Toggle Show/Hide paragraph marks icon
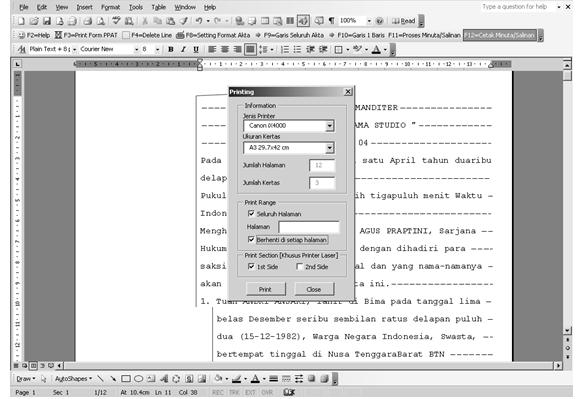 click(x=332, y=21)
